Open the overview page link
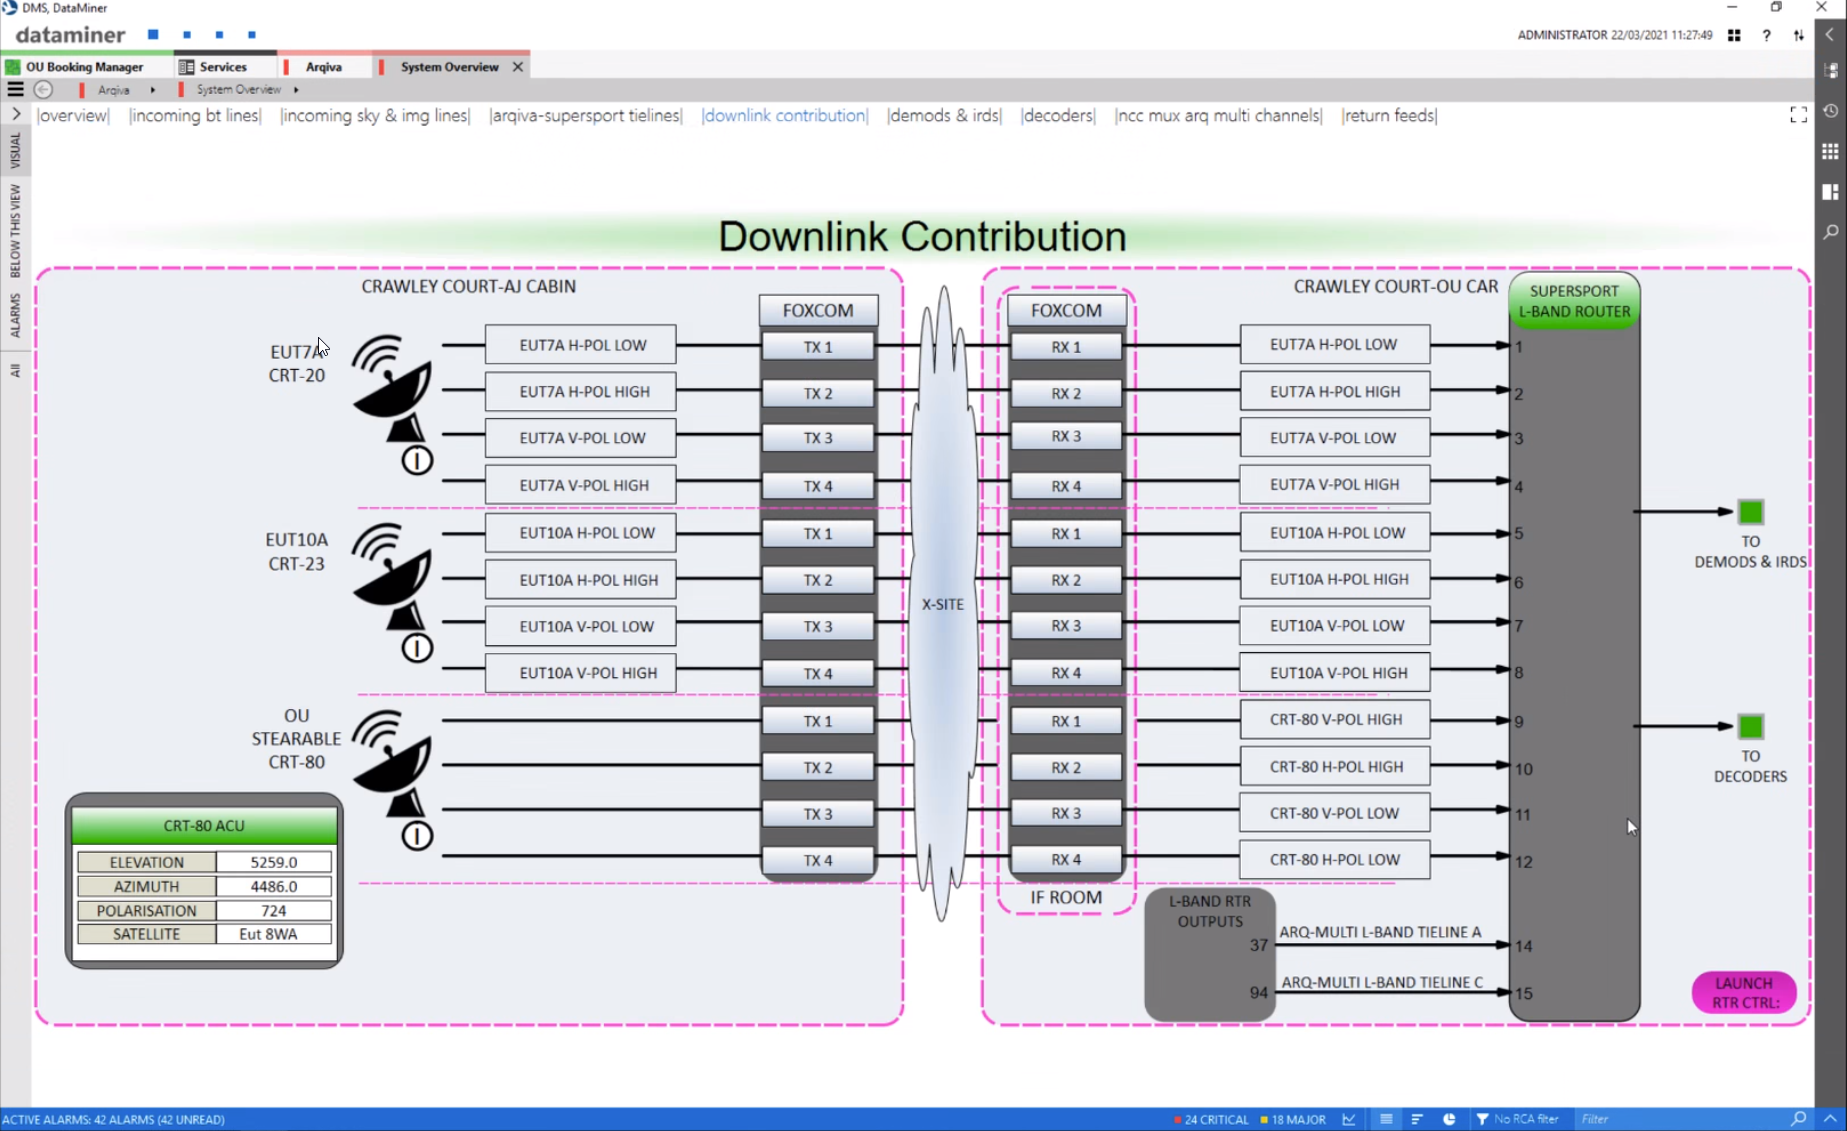The width and height of the screenshot is (1847, 1131). click(73, 116)
